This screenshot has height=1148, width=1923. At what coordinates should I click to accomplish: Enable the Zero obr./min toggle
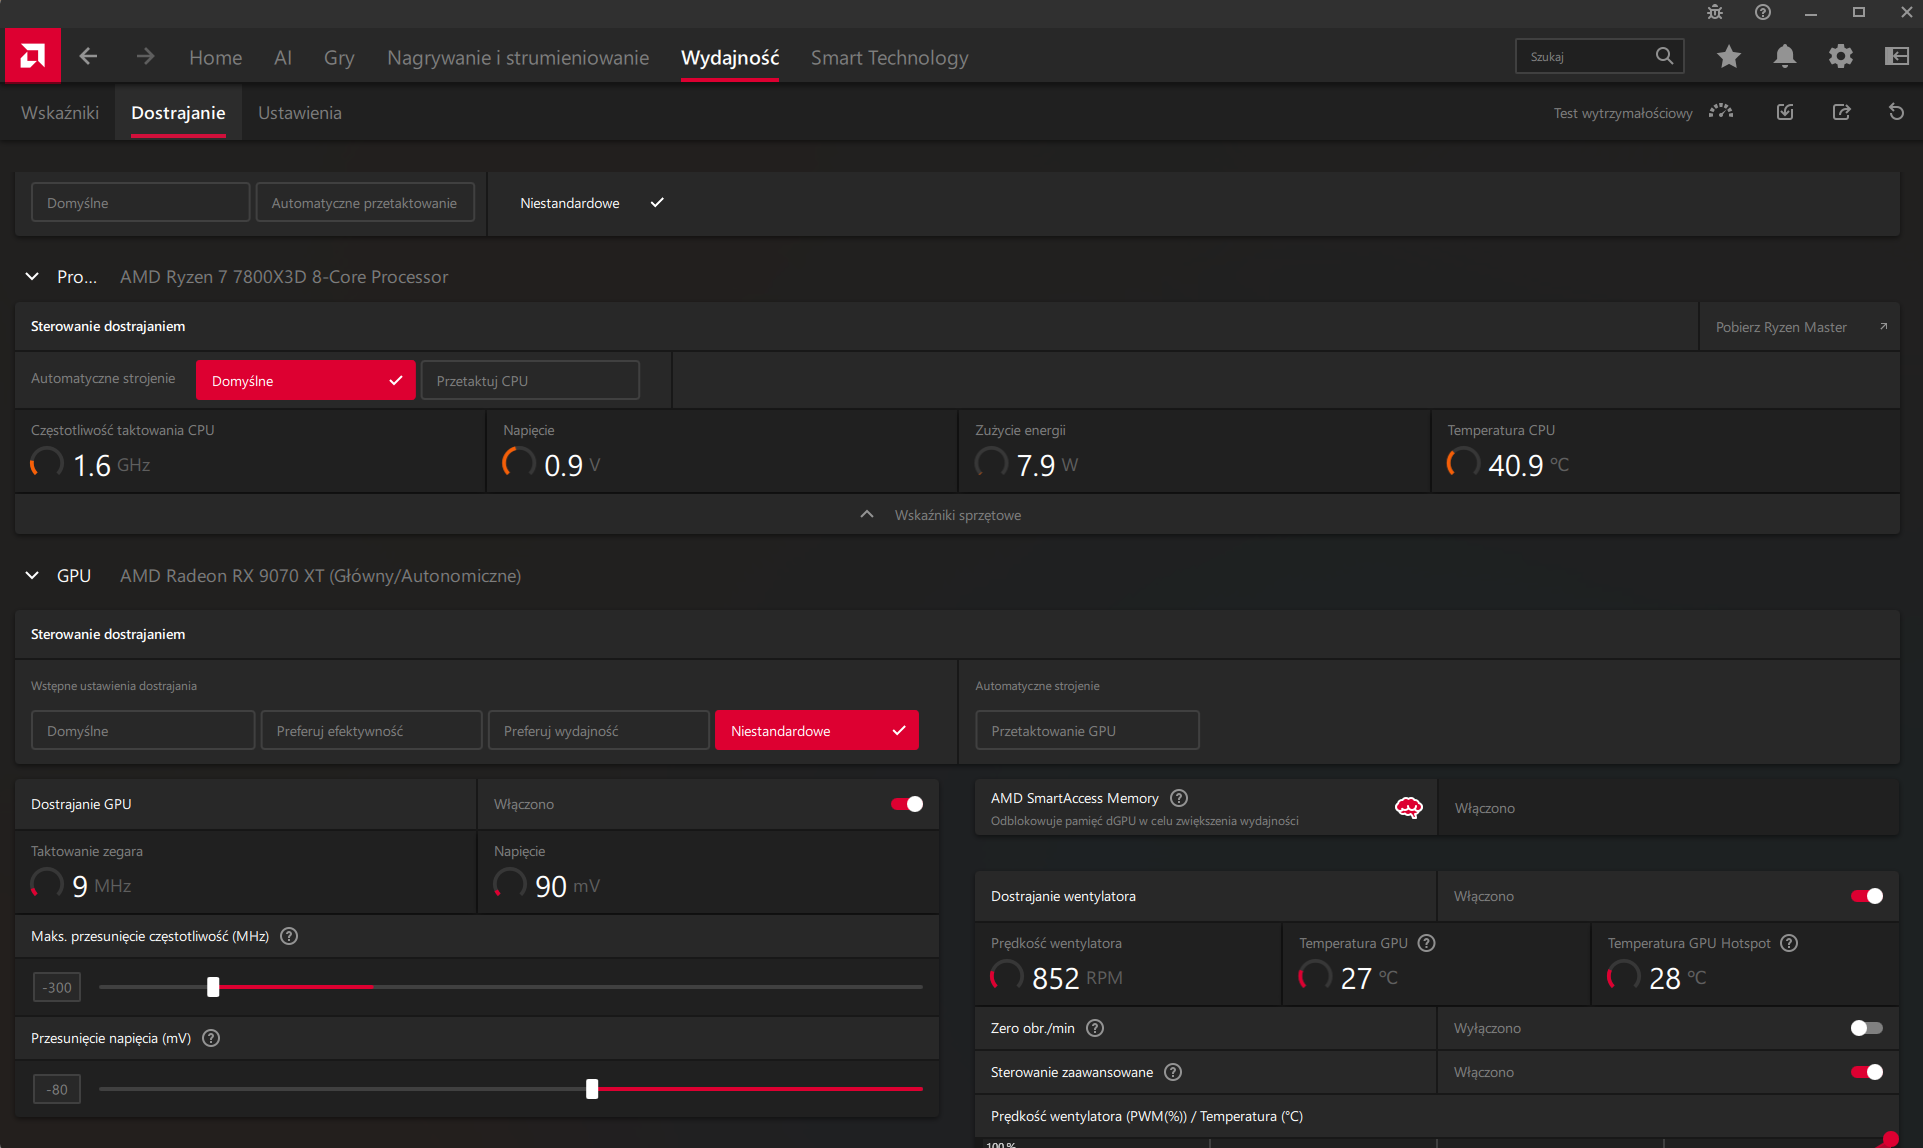[1866, 1028]
